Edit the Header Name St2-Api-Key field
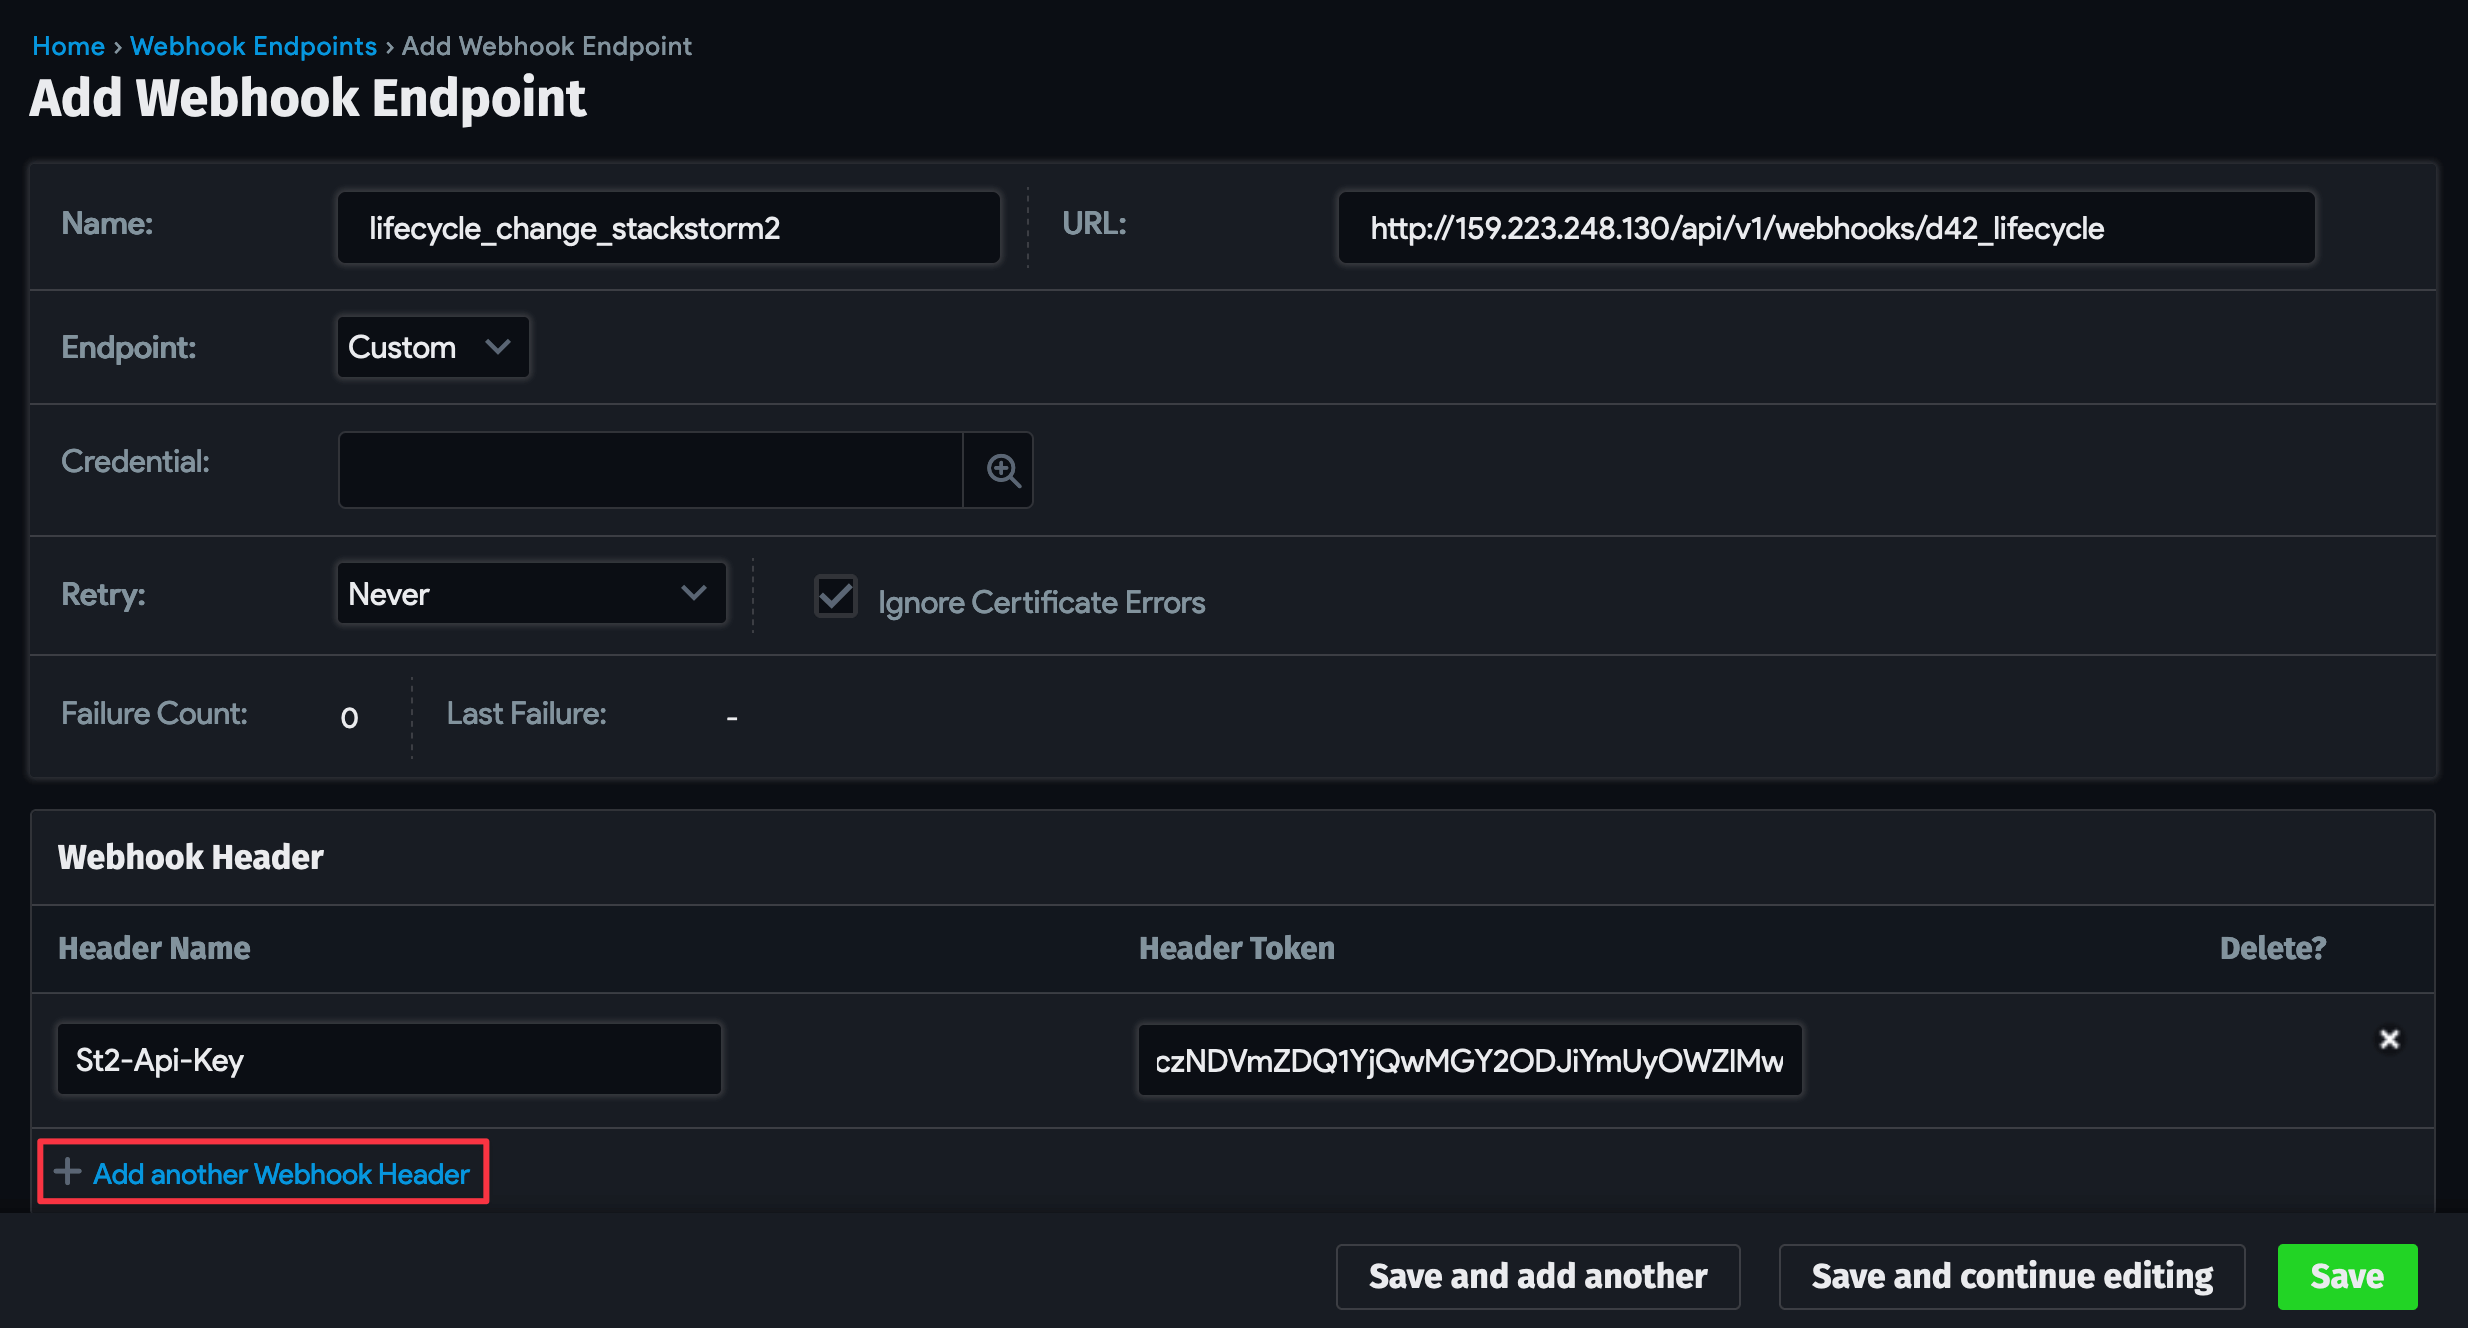The width and height of the screenshot is (2468, 1328). (x=388, y=1058)
